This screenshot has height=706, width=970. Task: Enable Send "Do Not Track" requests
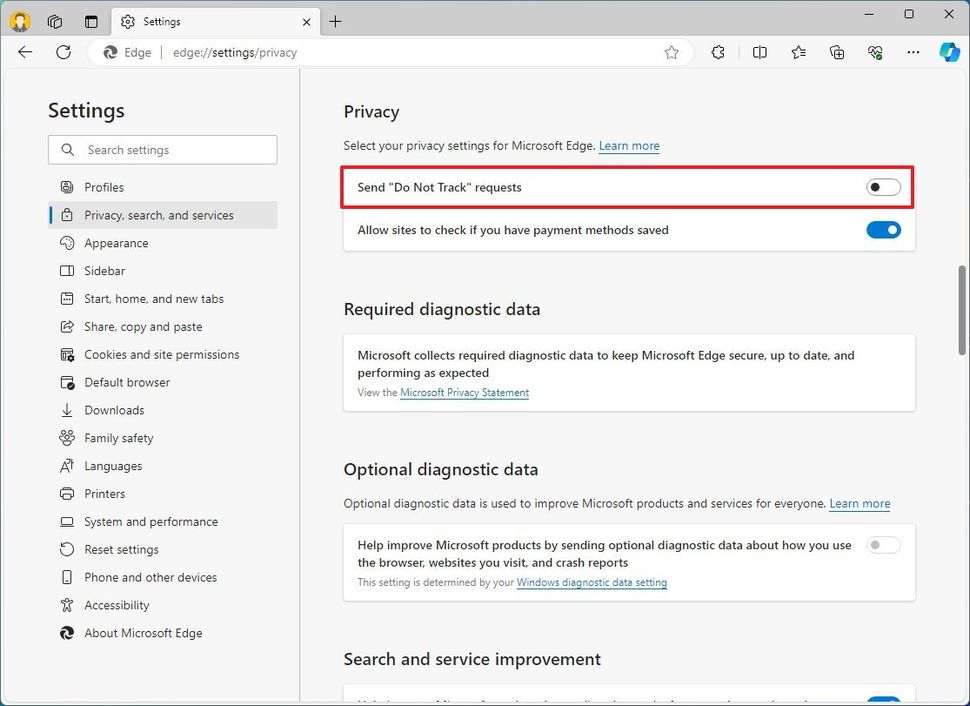(x=883, y=187)
